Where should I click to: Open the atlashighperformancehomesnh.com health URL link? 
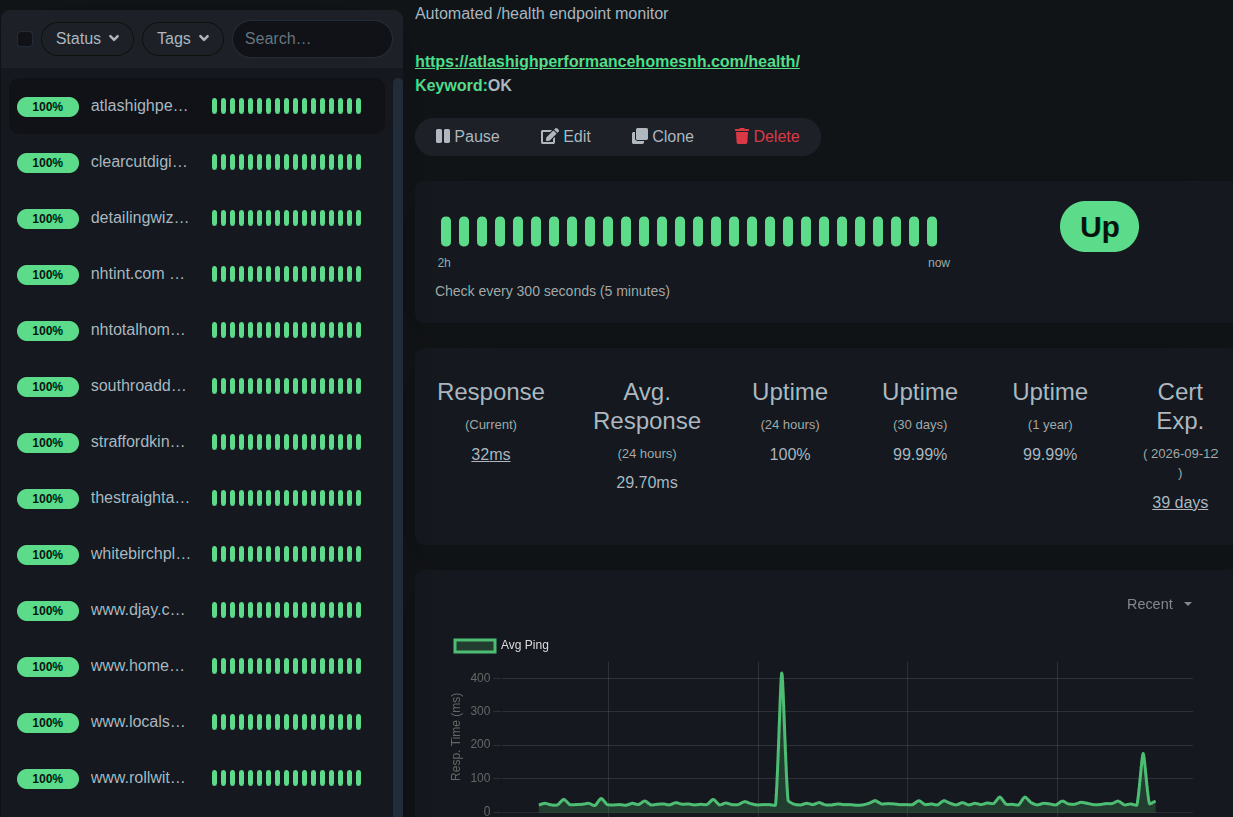point(607,61)
